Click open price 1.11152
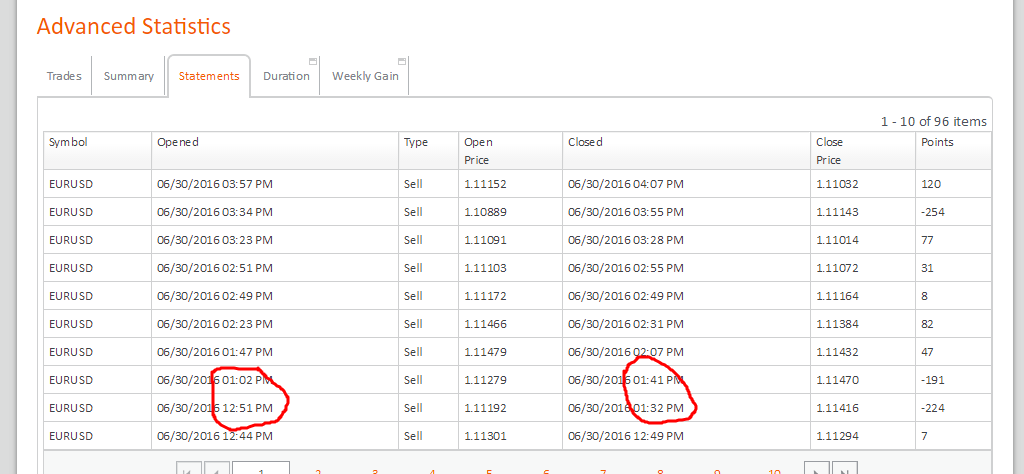The width and height of the screenshot is (1024, 474). coord(485,184)
